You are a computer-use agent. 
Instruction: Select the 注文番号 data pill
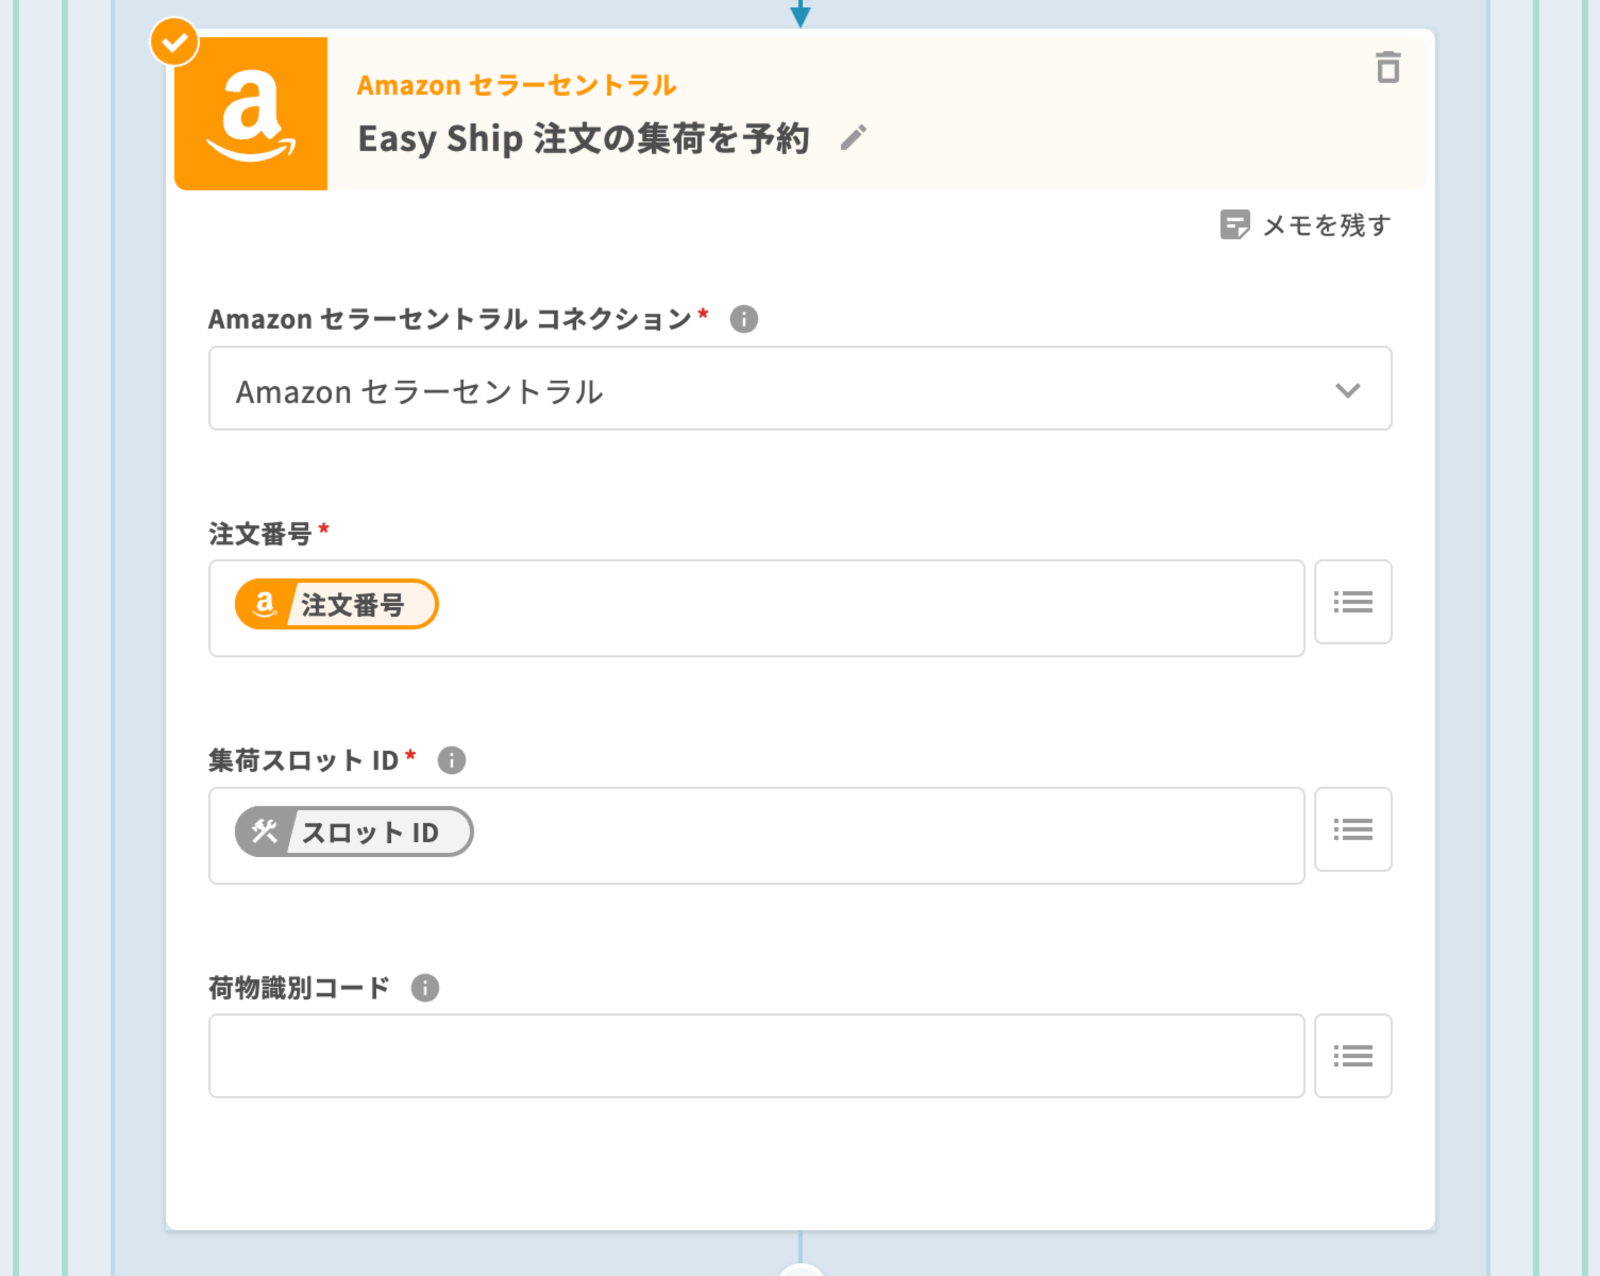337,604
